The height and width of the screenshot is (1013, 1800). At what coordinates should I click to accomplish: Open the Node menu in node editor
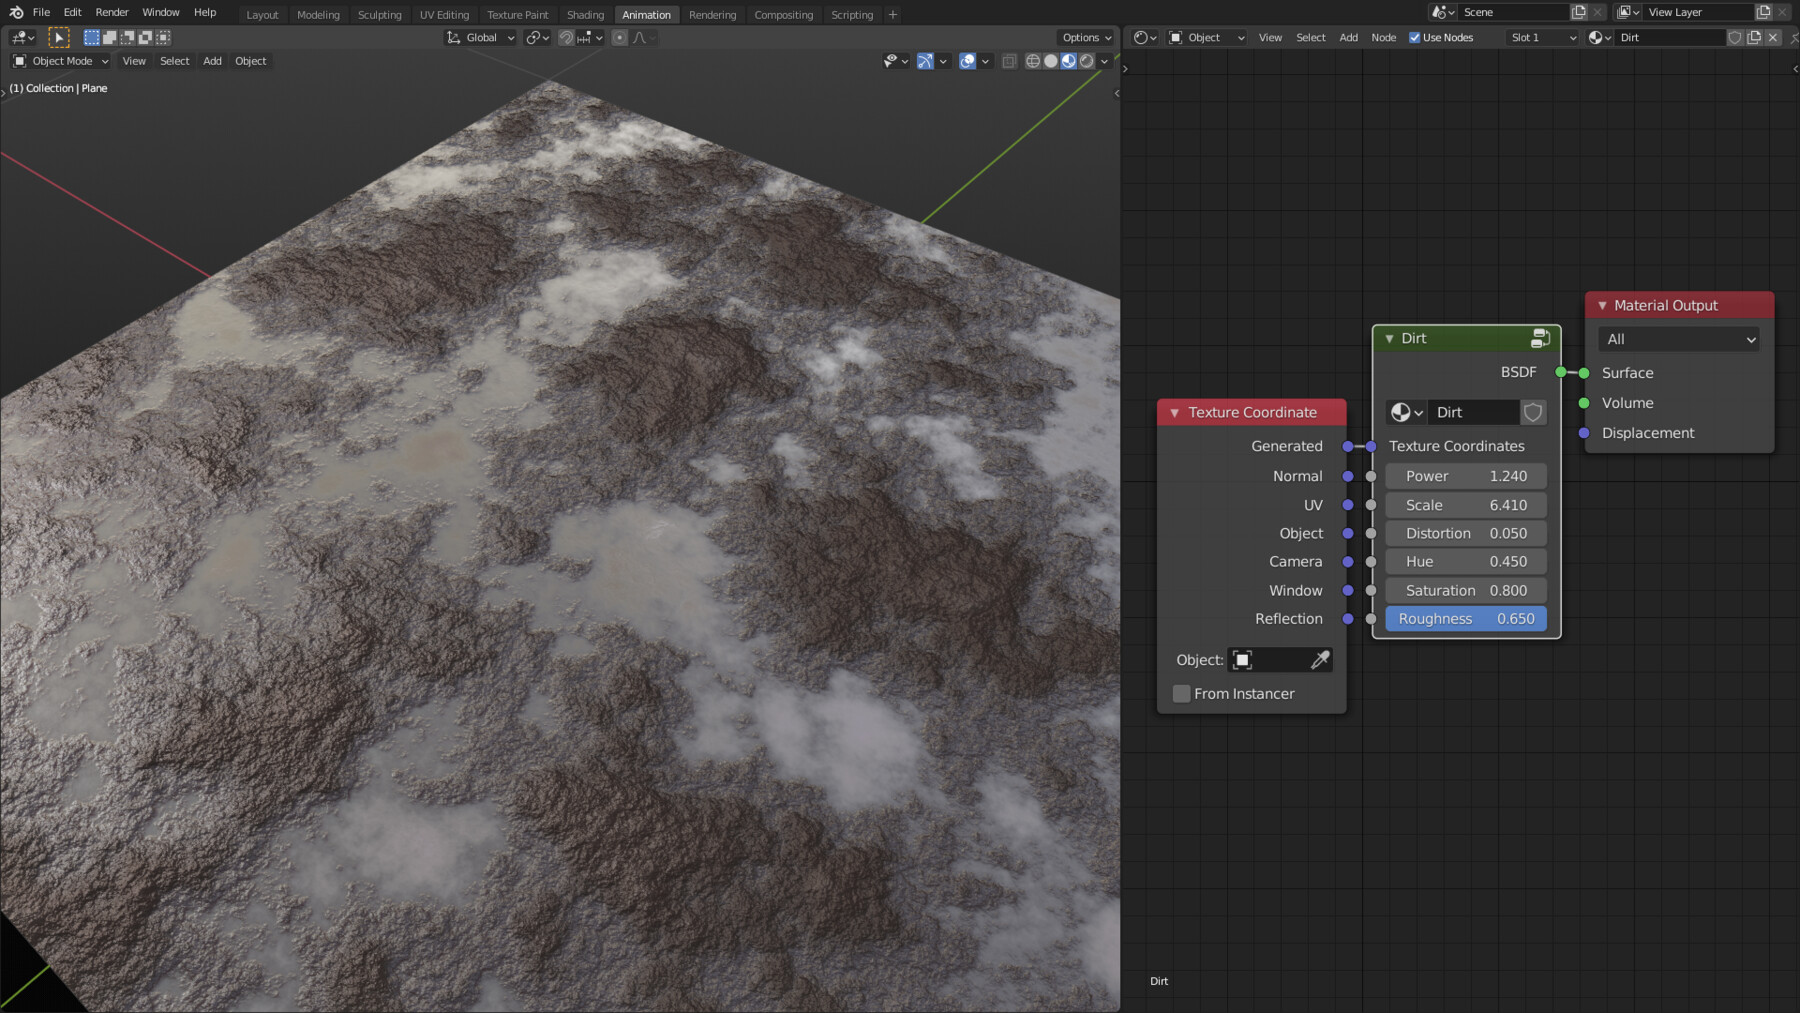(x=1383, y=38)
